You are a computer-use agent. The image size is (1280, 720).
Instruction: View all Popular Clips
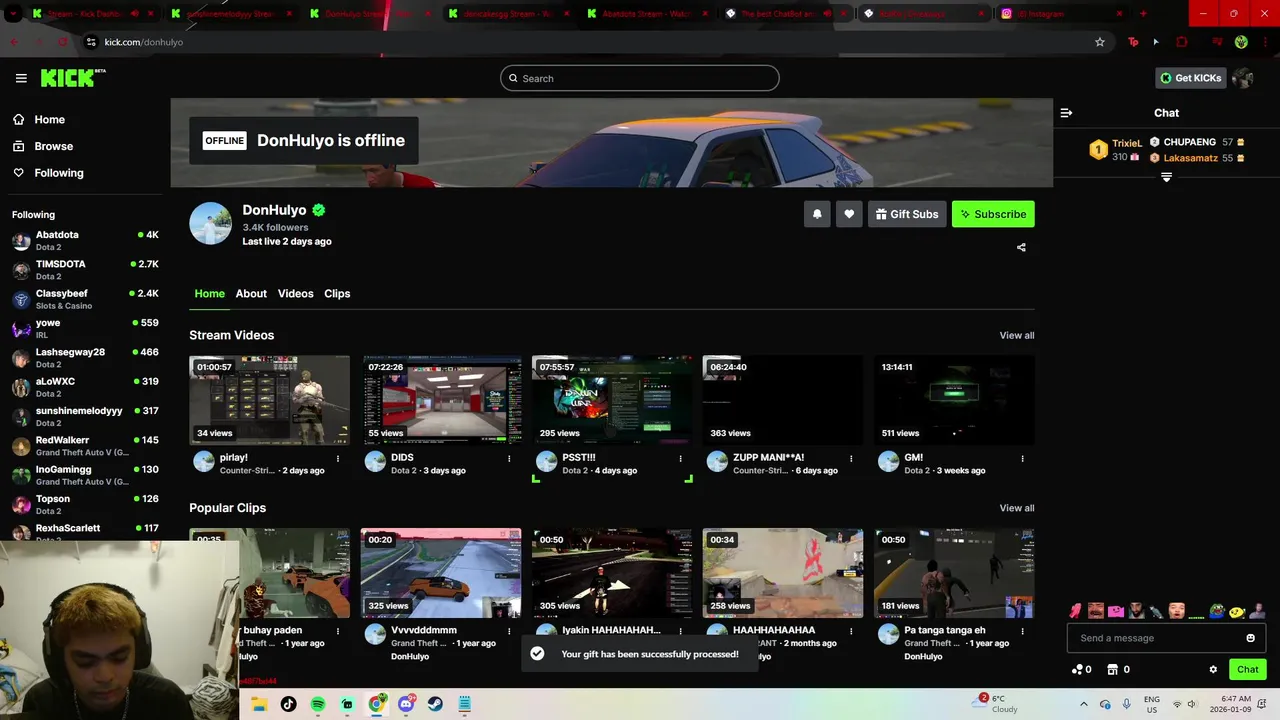click(x=1017, y=508)
